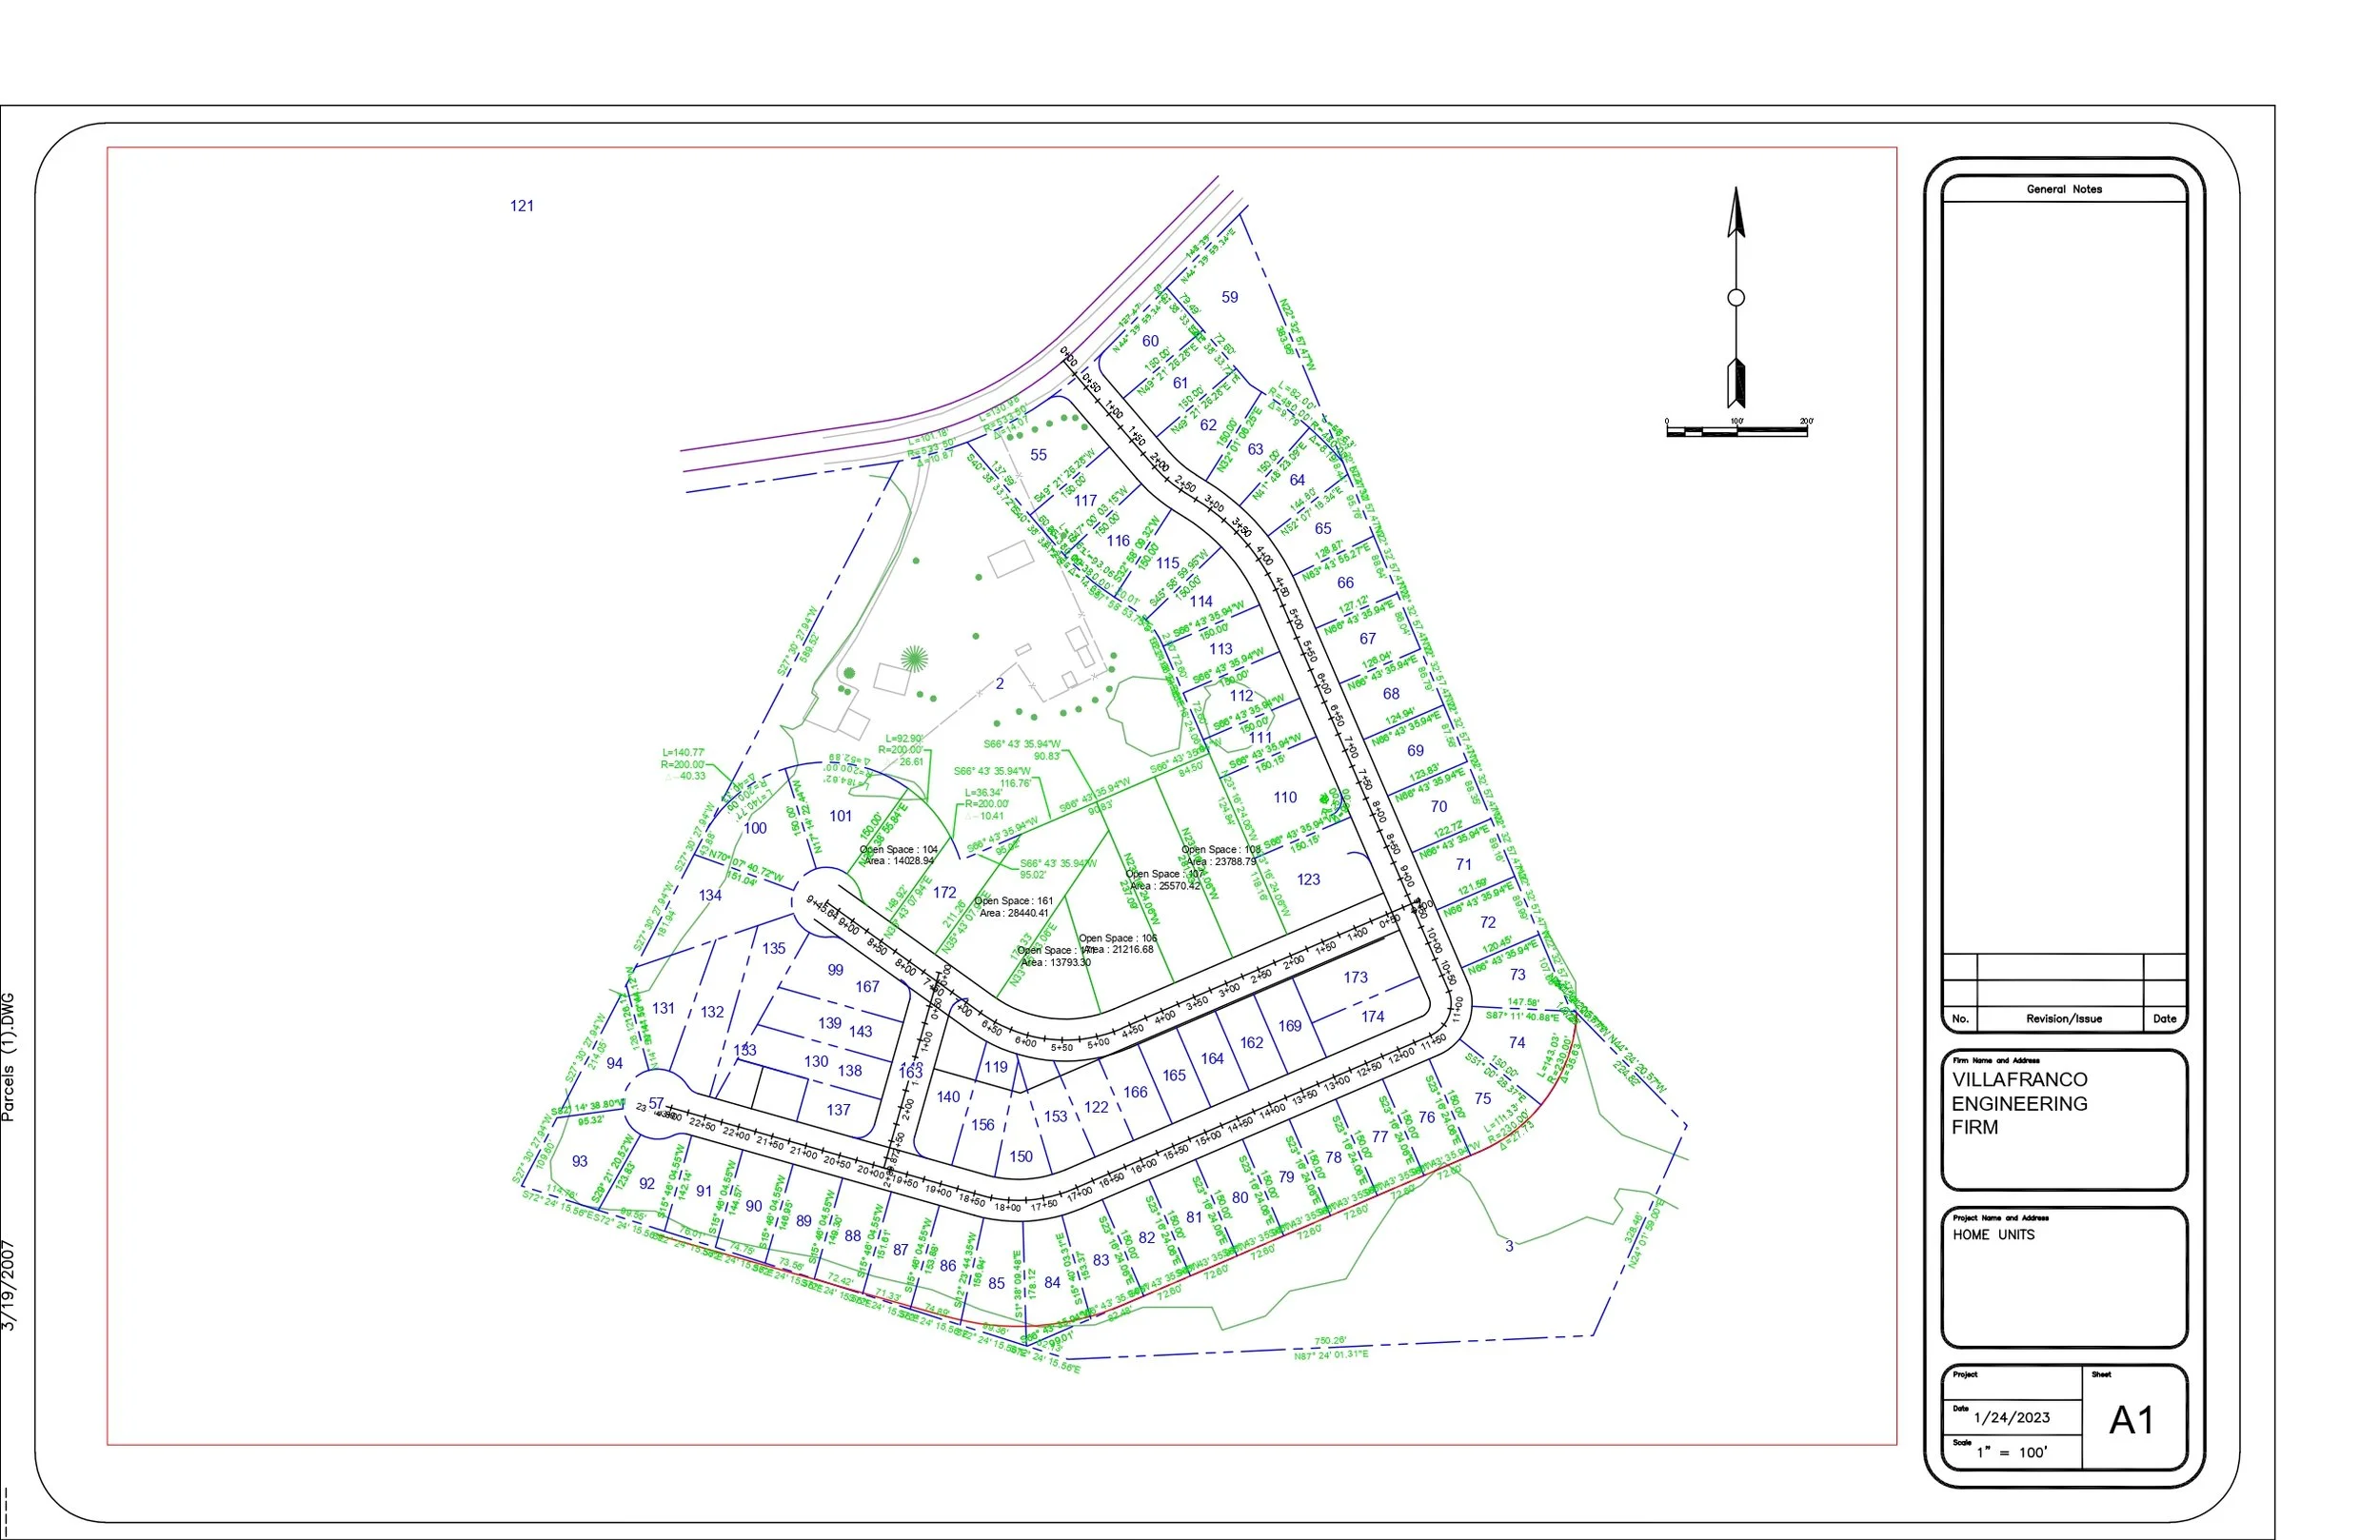Click the sheet number "A1"

tap(2131, 1420)
